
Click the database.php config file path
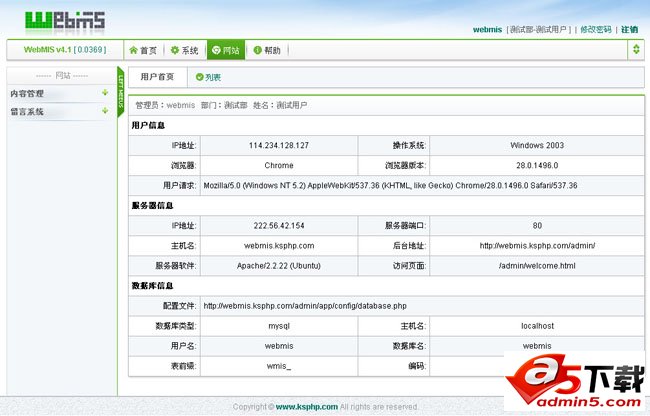coord(305,306)
